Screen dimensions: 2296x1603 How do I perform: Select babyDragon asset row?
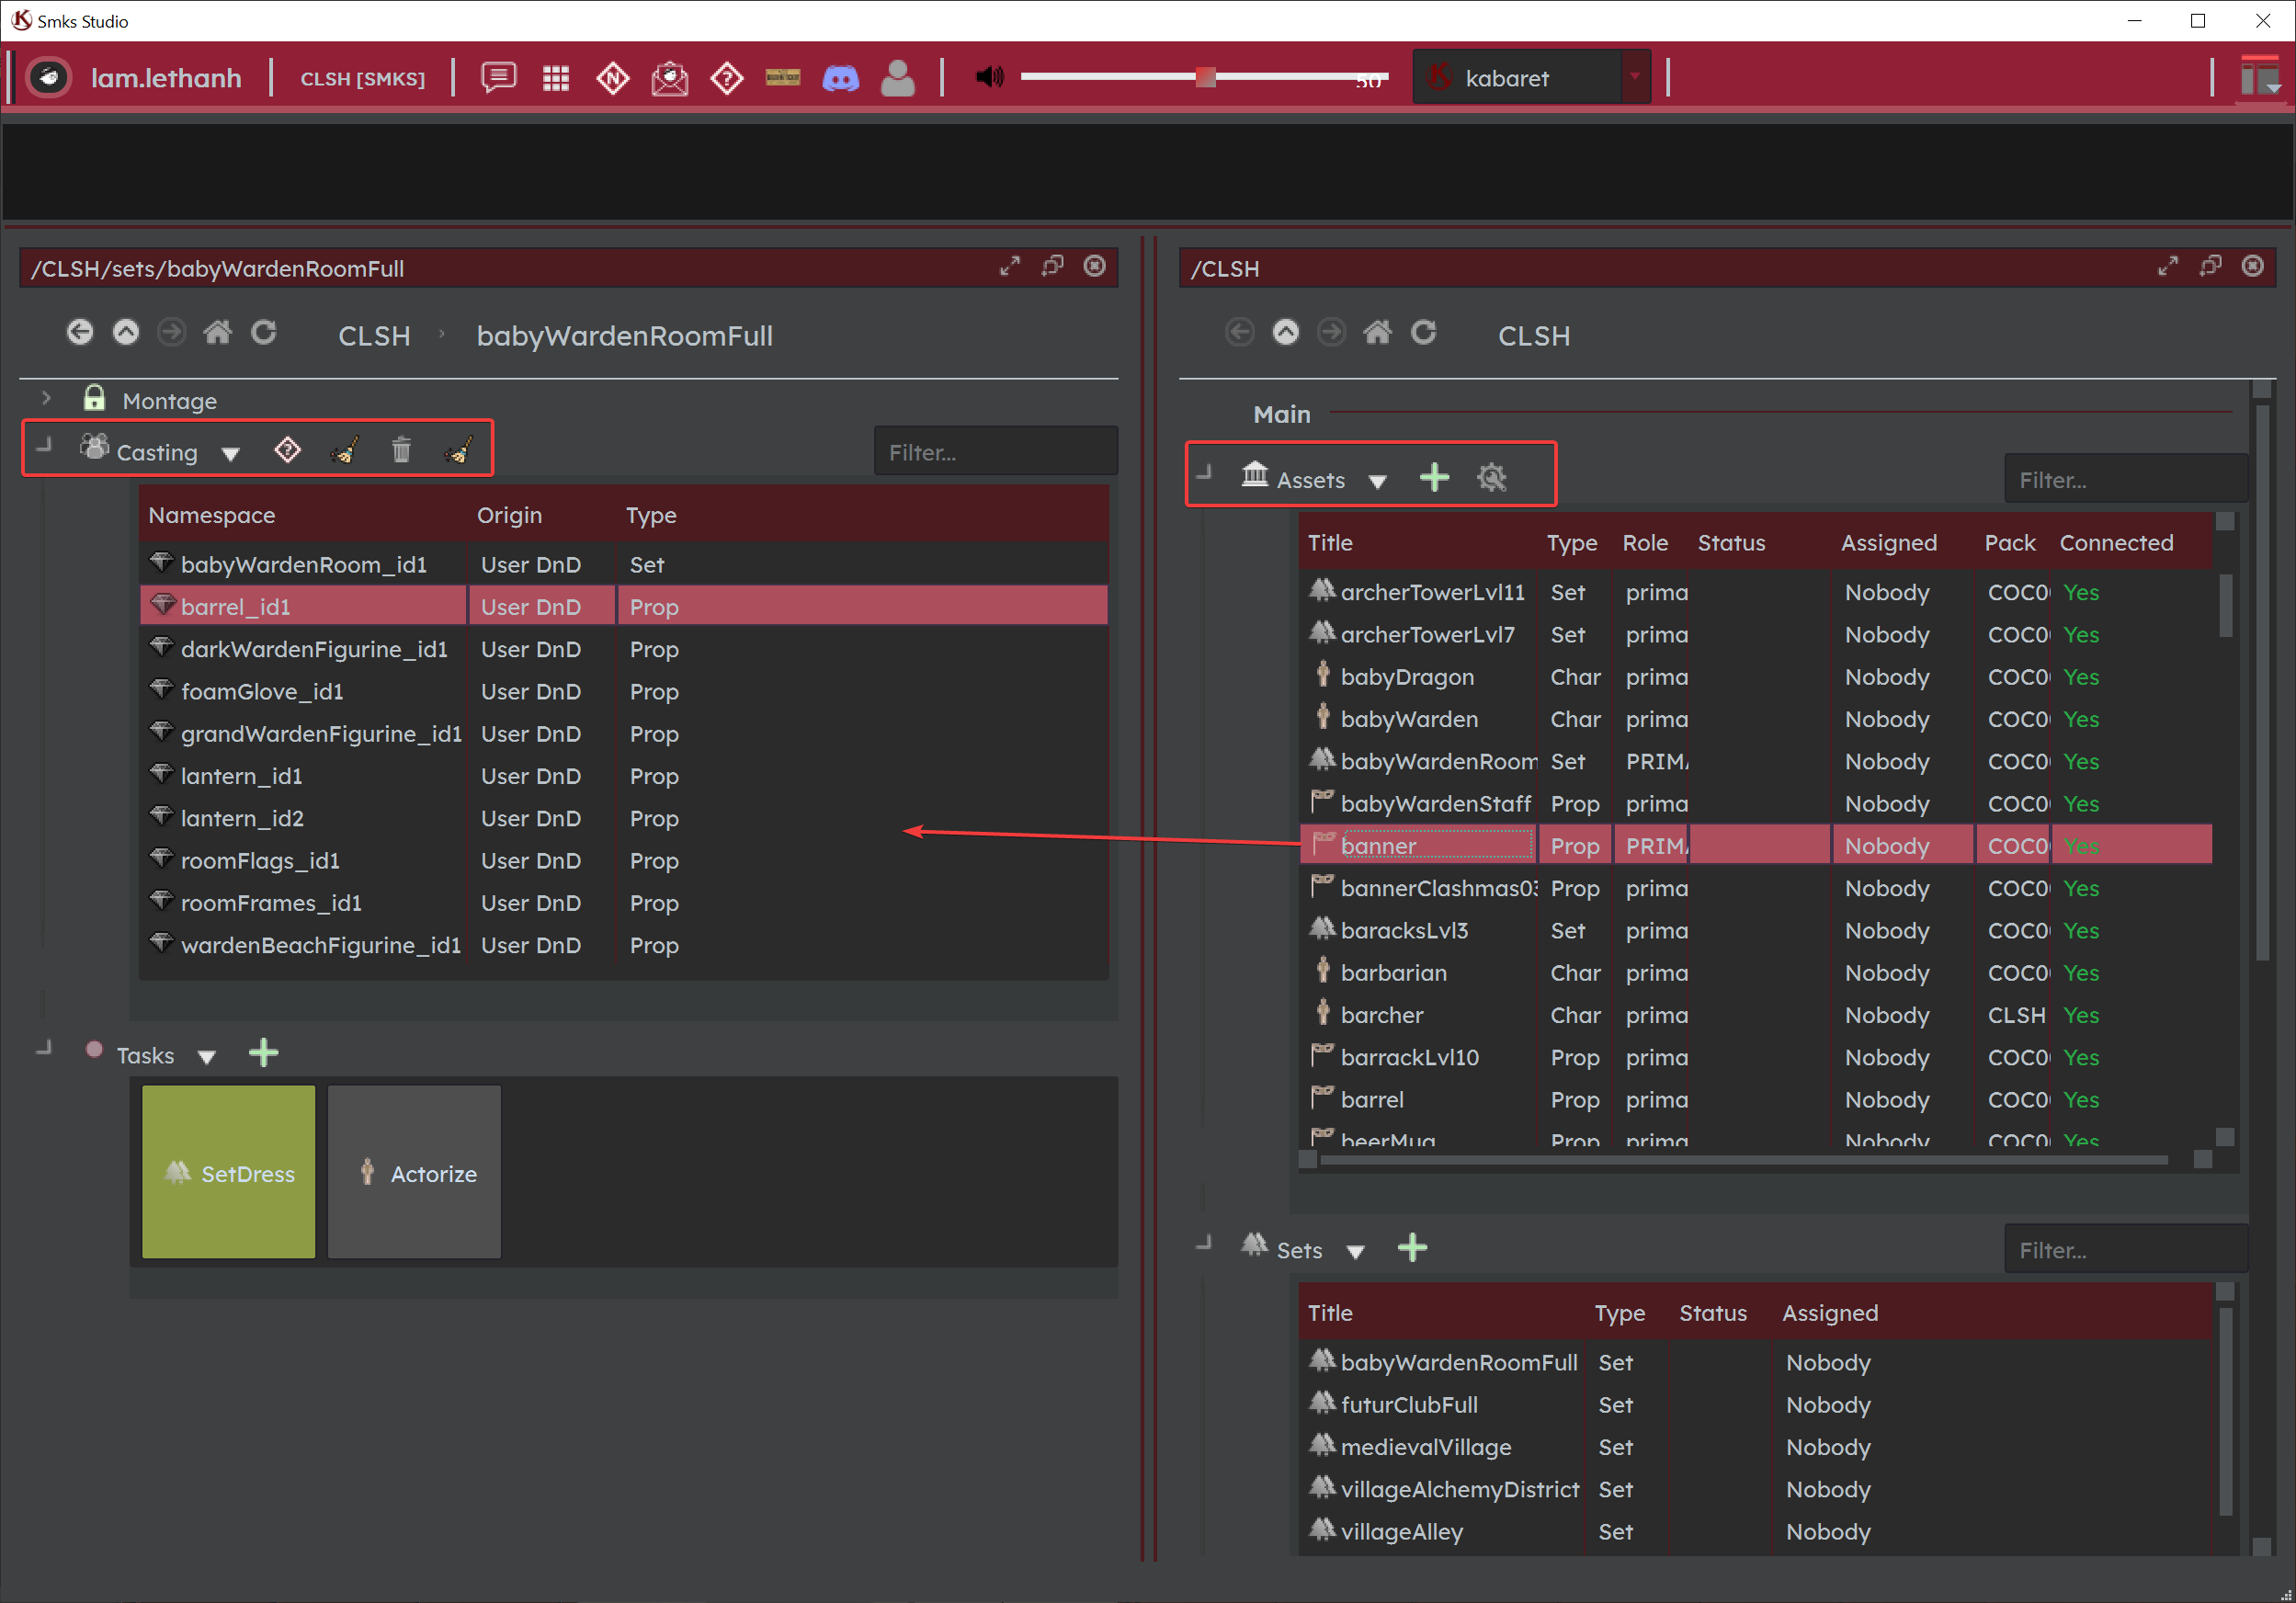[x=1755, y=676]
